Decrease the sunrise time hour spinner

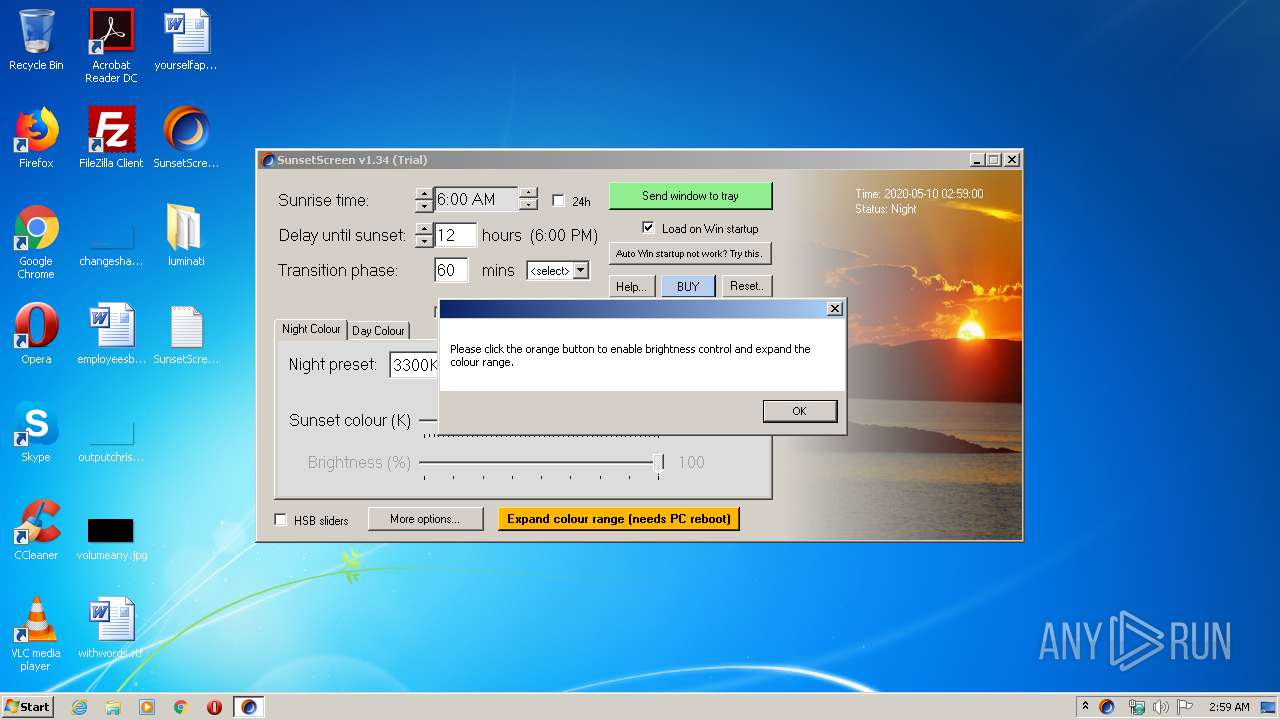click(x=424, y=206)
